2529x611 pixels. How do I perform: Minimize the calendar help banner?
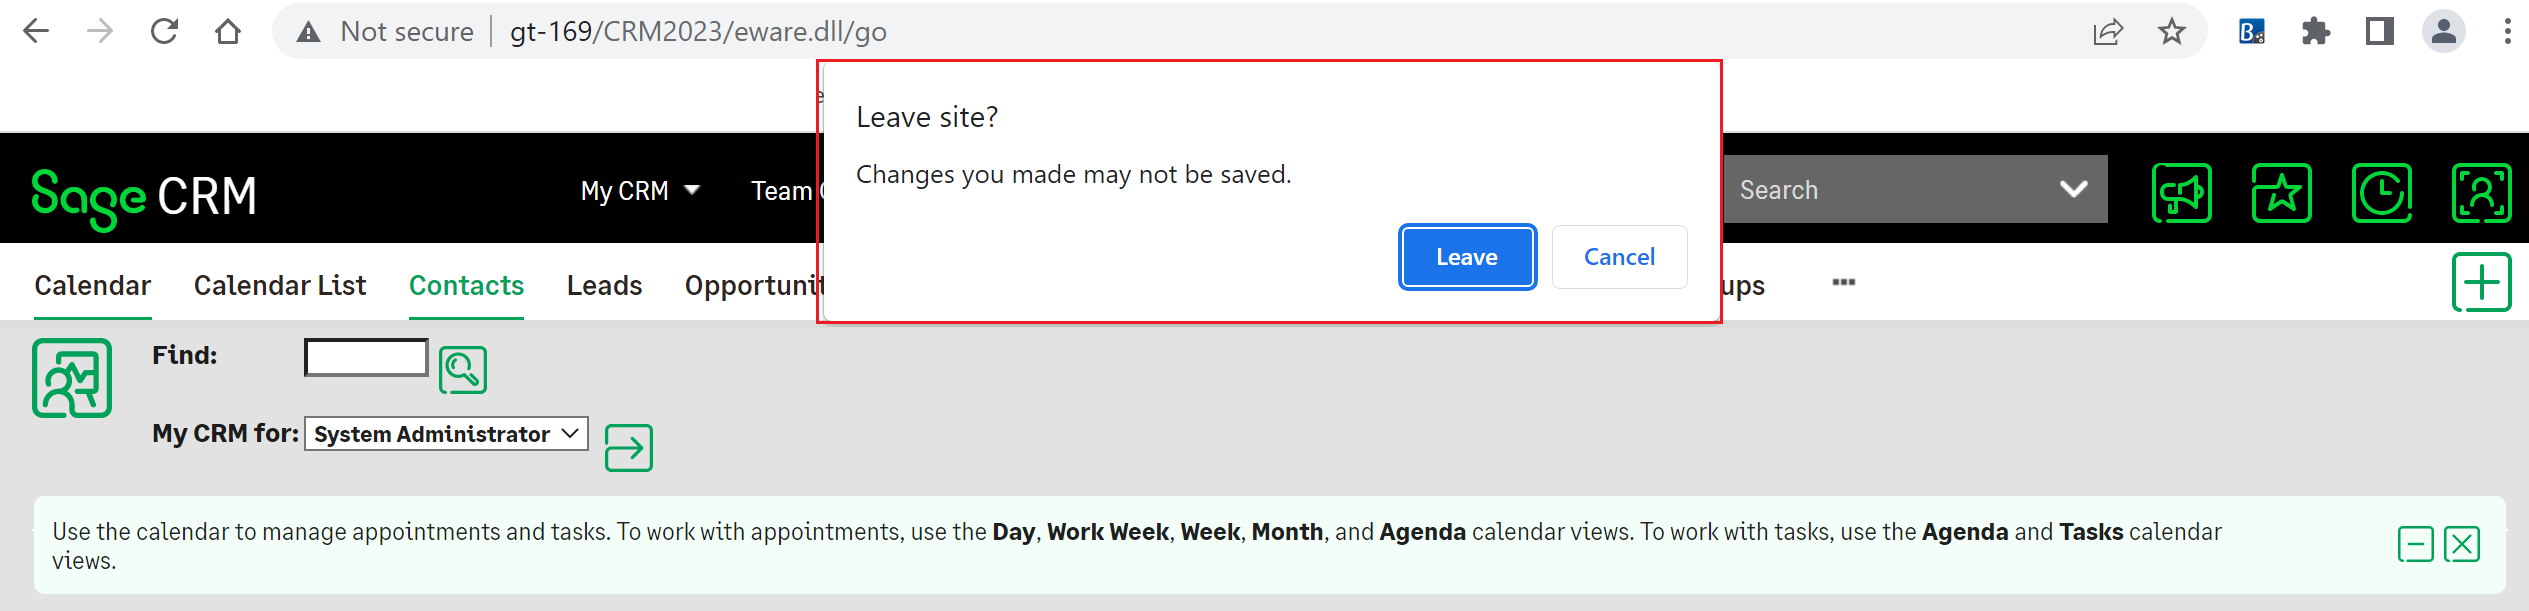(2415, 545)
